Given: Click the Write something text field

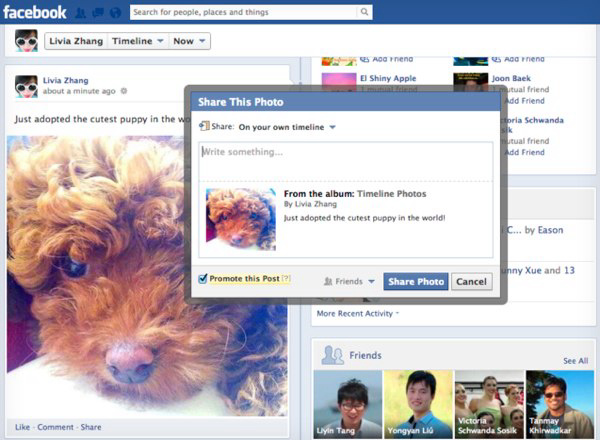Looking at the screenshot, I should (x=346, y=161).
